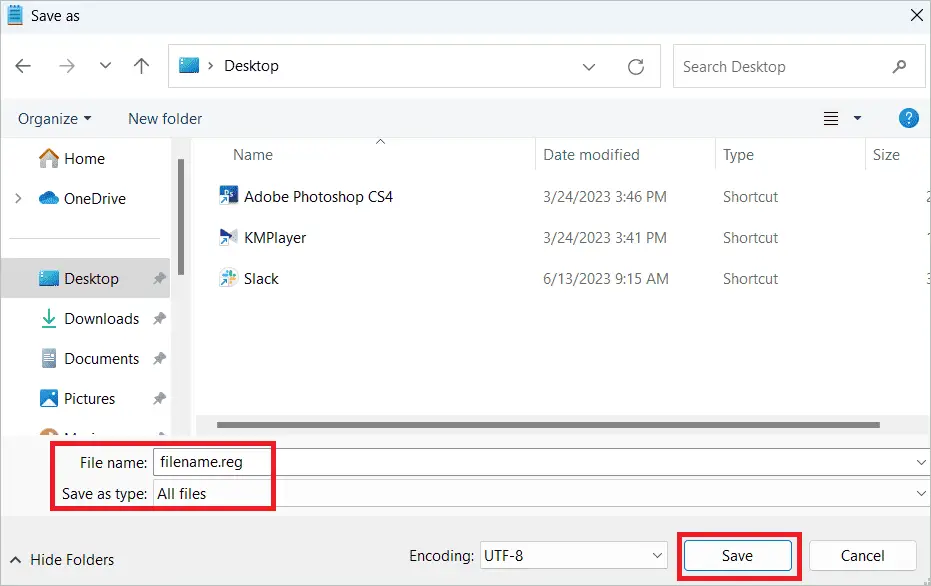This screenshot has height=586, width=931.
Task: Open the Help question mark icon
Action: pyautogui.click(x=908, y=118)
